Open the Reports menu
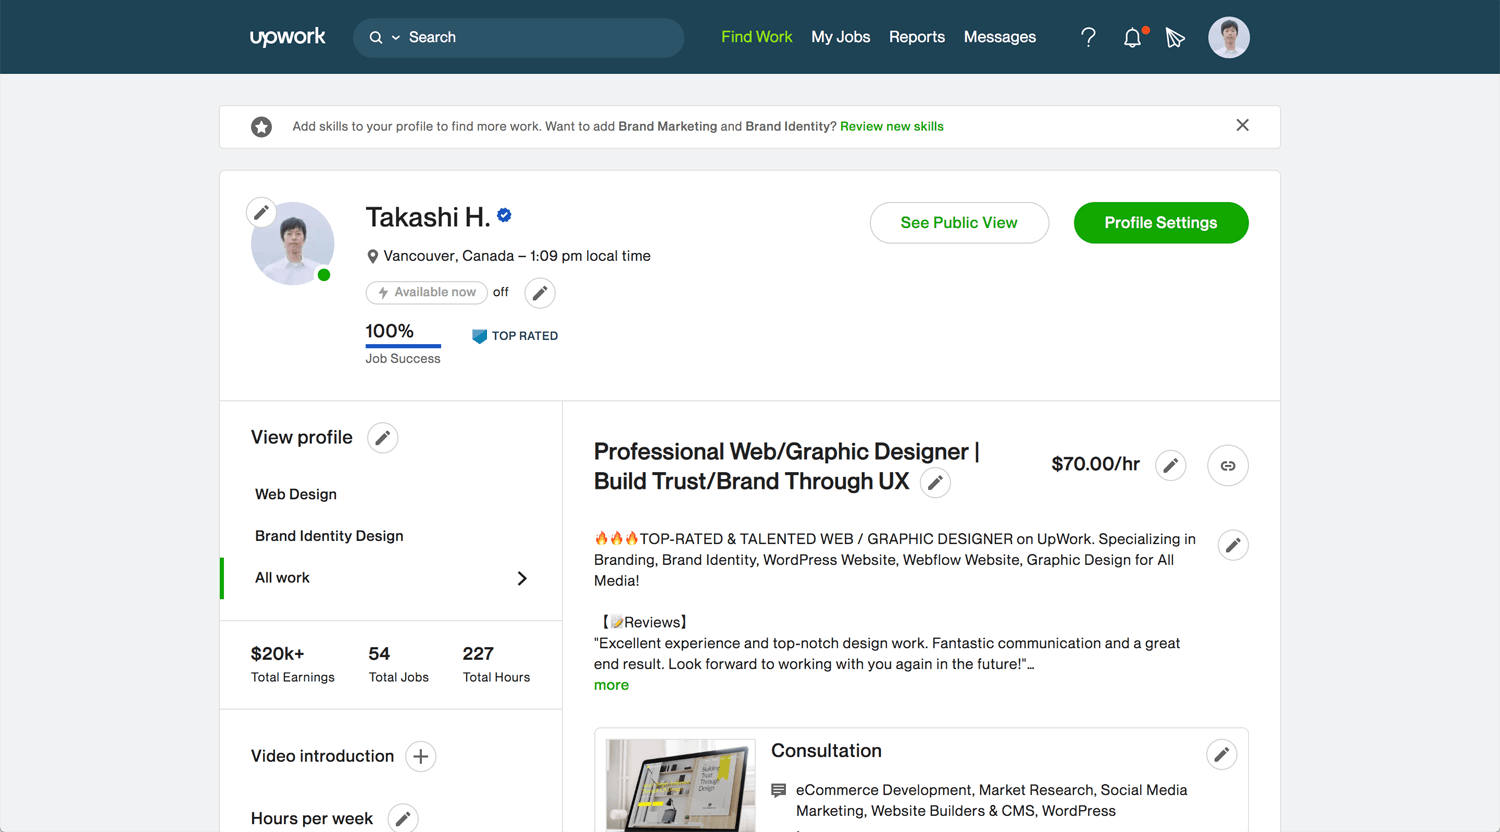The image size is (1500, 832). coord(917,37)
